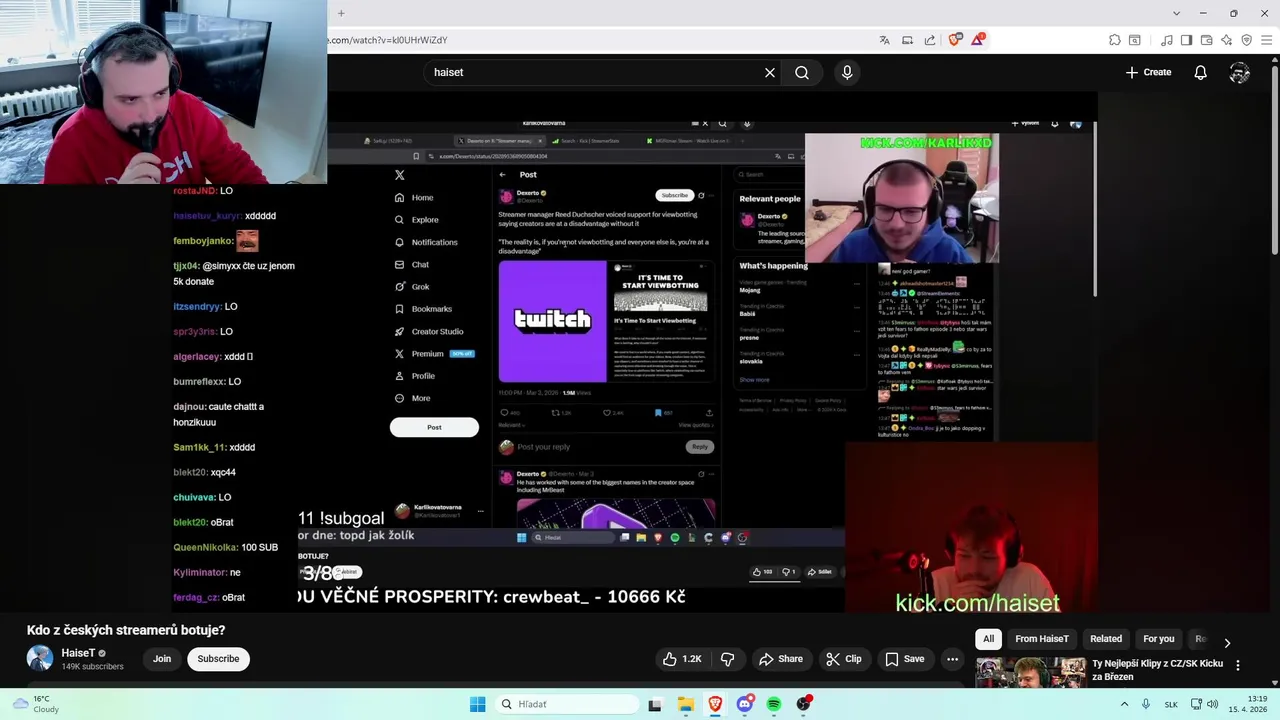Screen dimensions: 1280x720
Task: Create a Clip of the video
Action: click(x=843, y=659)
